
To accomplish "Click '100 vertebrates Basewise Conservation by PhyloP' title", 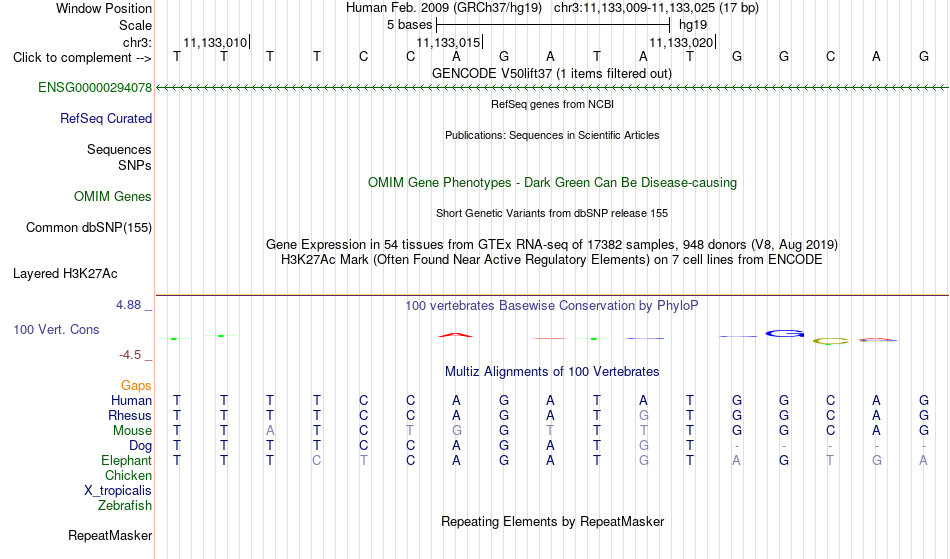I will click(552, 305).
